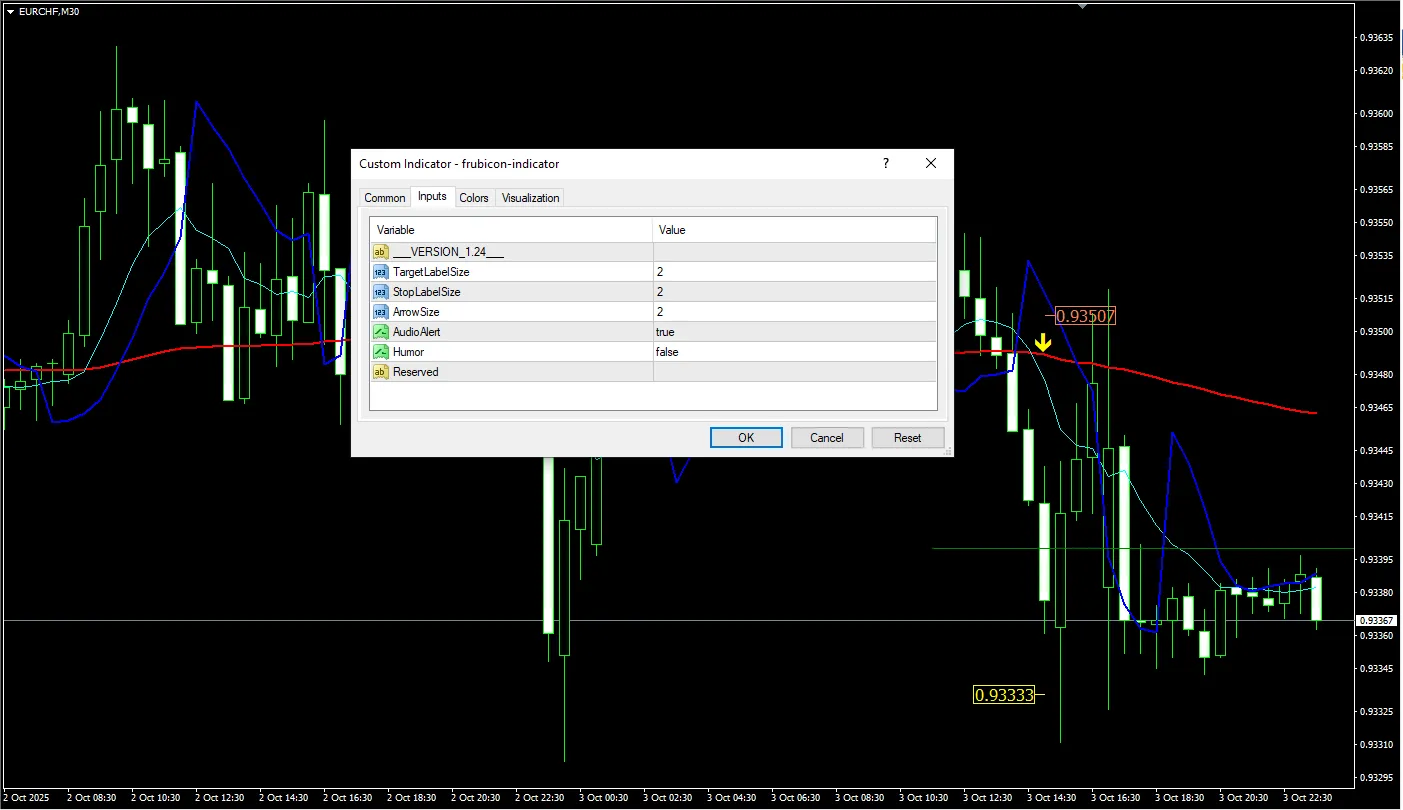The width and height of the screenshot is (1403, 810).
Task: Open the EURCHF,M30 chart menu triangle
Action: click(10, 11)
